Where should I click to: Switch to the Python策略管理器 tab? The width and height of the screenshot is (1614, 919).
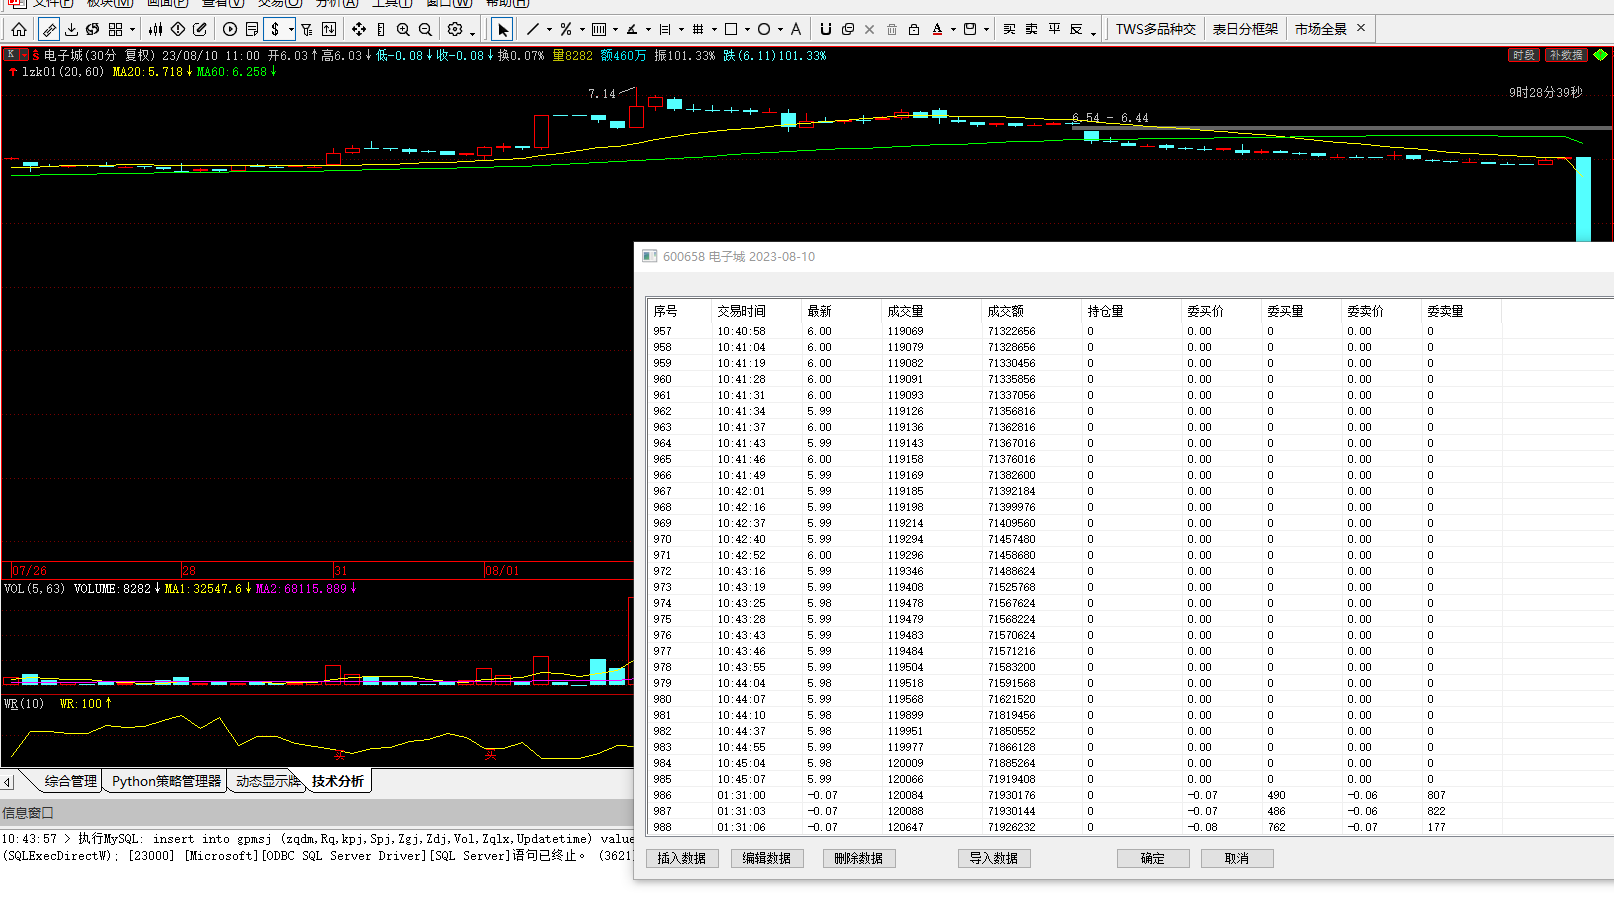(x=166, y=781)
